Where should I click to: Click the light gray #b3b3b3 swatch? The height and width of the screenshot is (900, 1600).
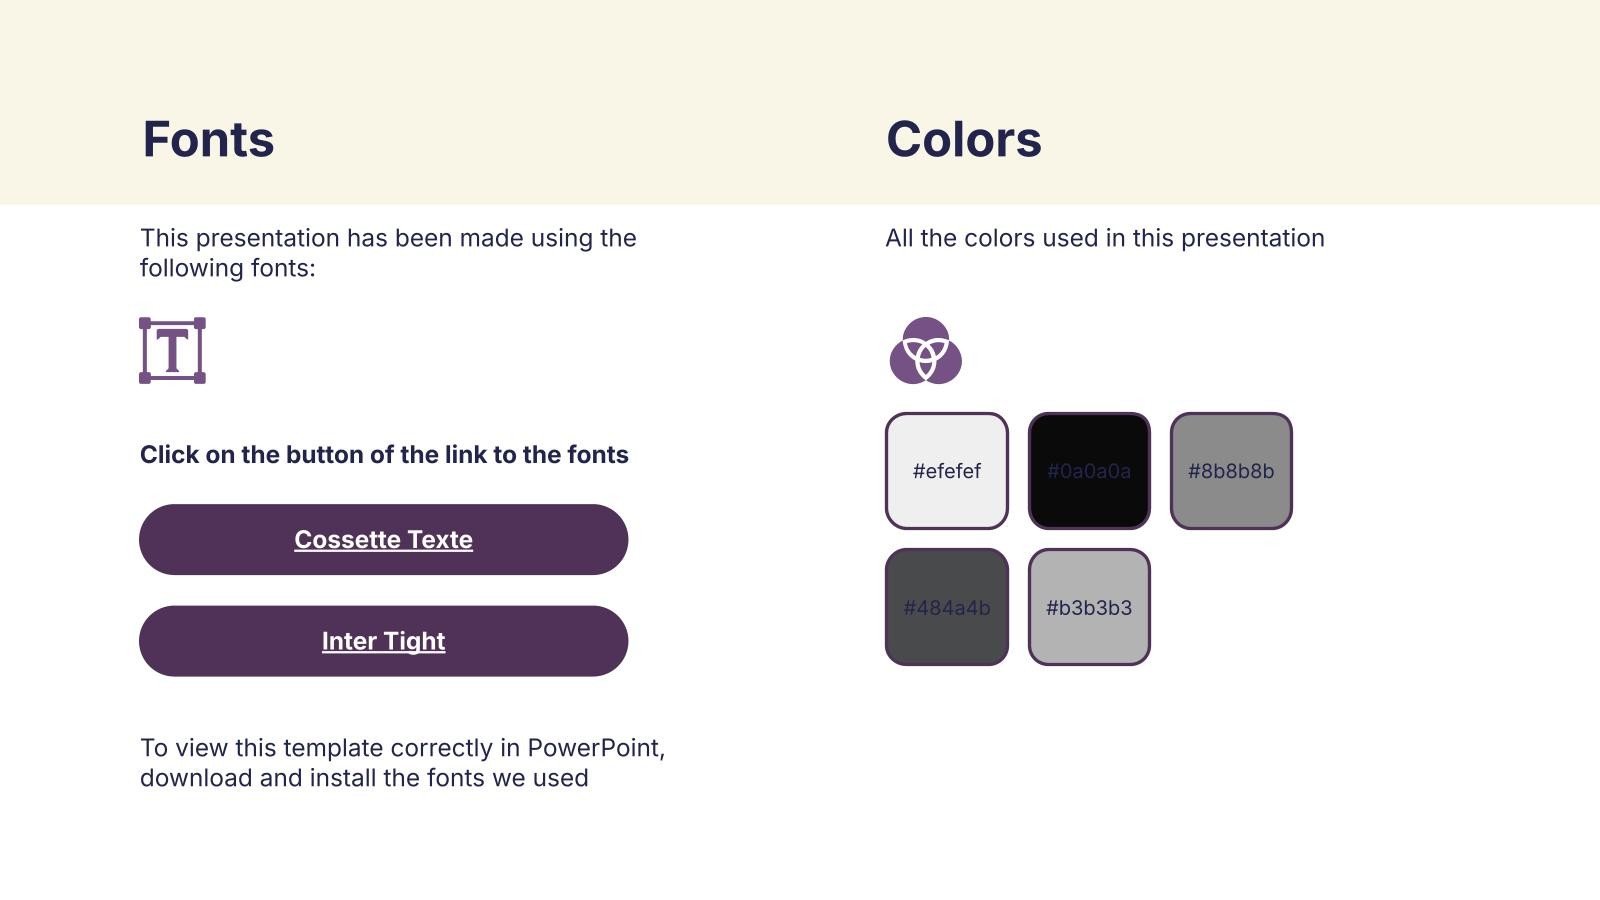pyautogui.click(x=1088, y=607)
